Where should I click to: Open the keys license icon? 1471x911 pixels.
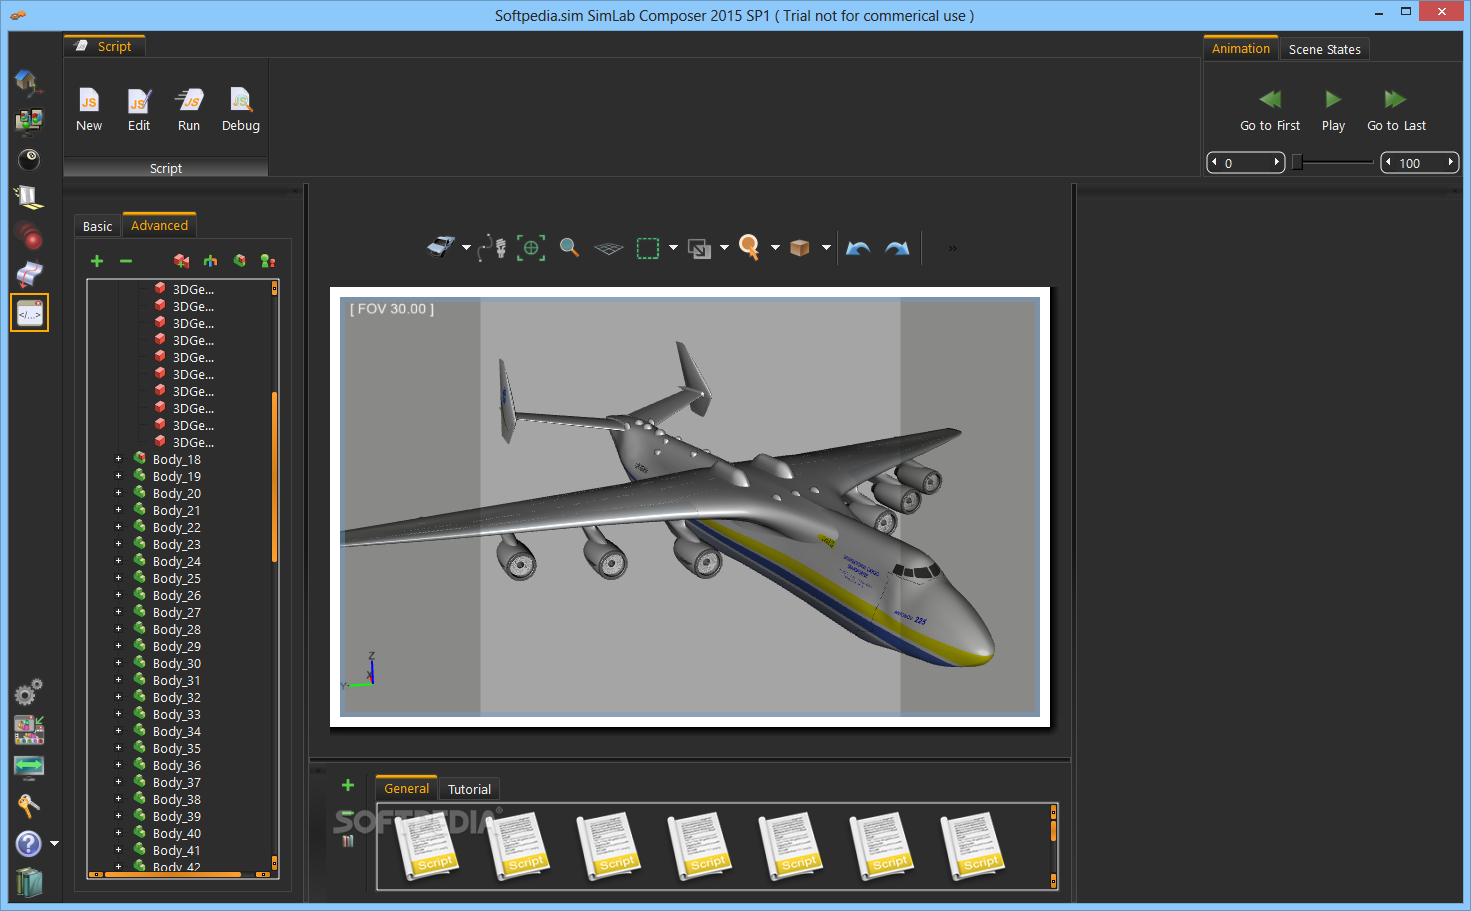[x=29, y=805]
